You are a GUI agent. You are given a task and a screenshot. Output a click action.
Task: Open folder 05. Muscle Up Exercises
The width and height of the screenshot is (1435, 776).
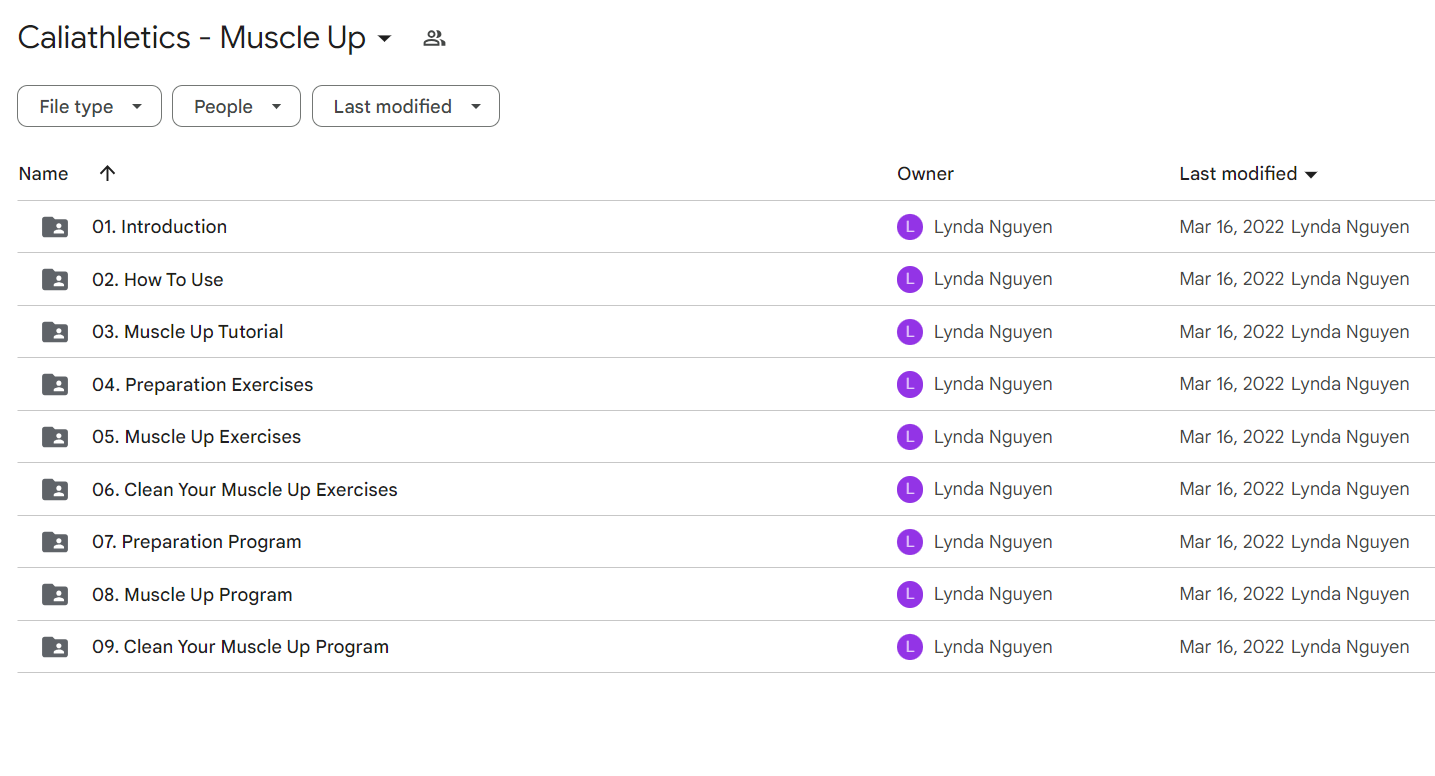pos(197,437)
